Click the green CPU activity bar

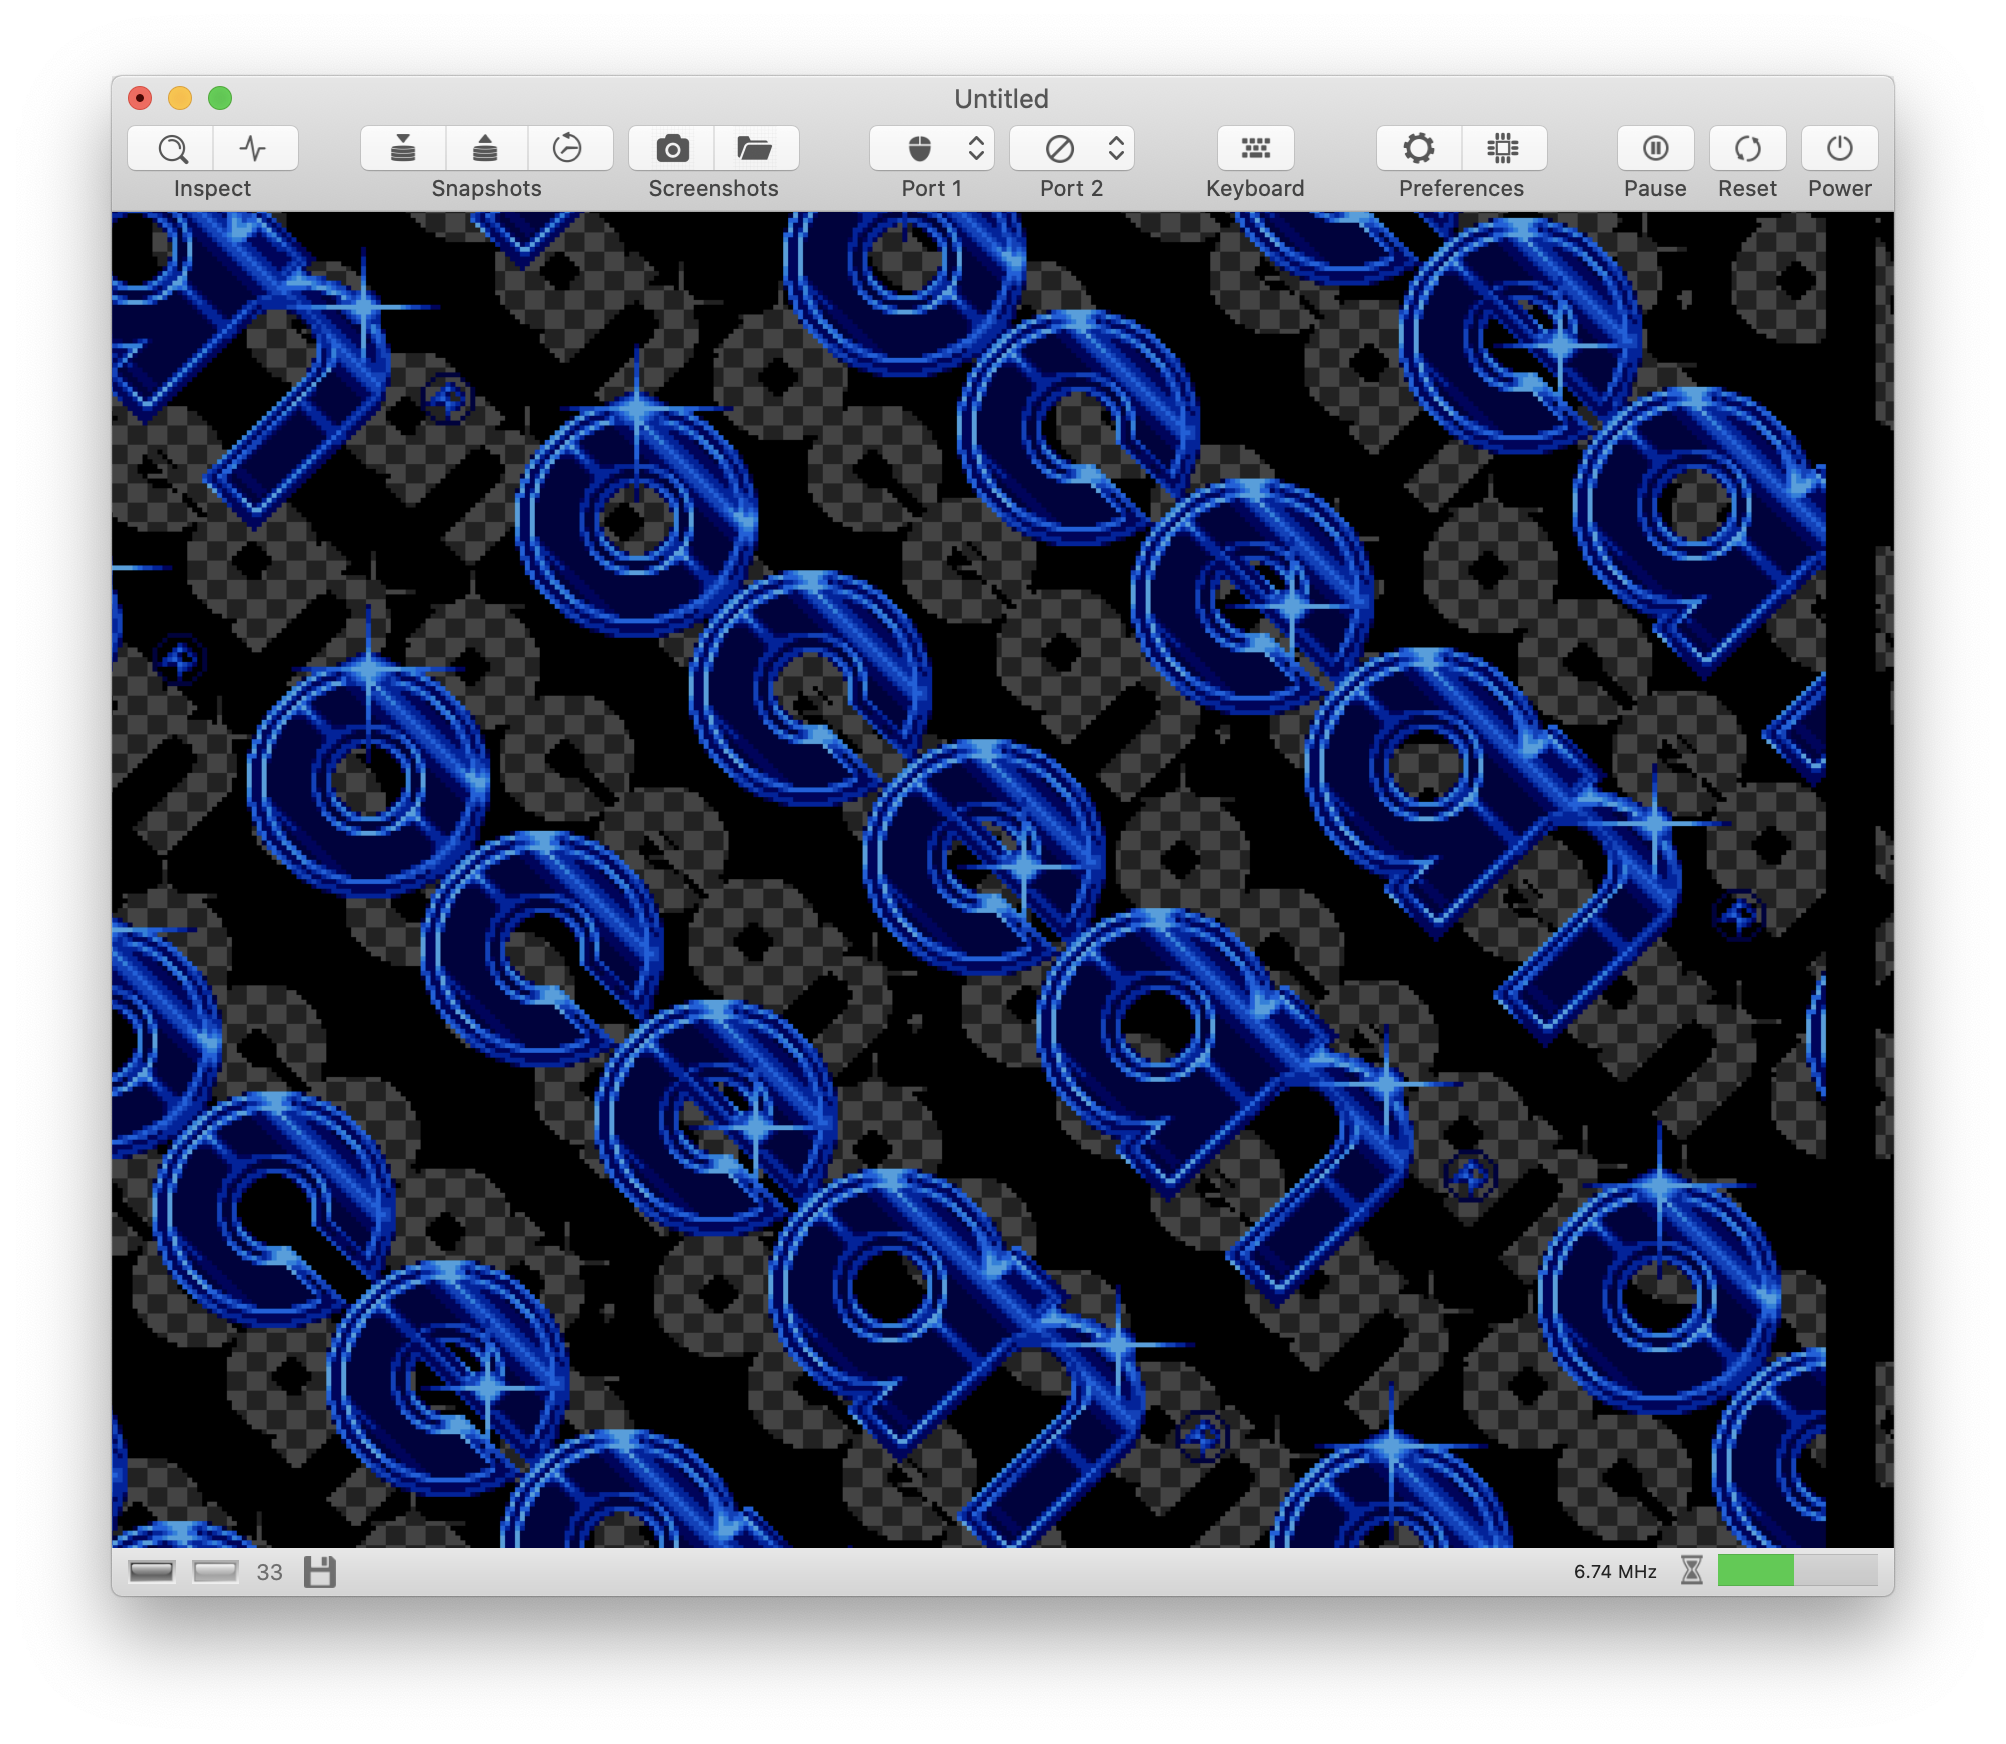coord(1797,1571)
